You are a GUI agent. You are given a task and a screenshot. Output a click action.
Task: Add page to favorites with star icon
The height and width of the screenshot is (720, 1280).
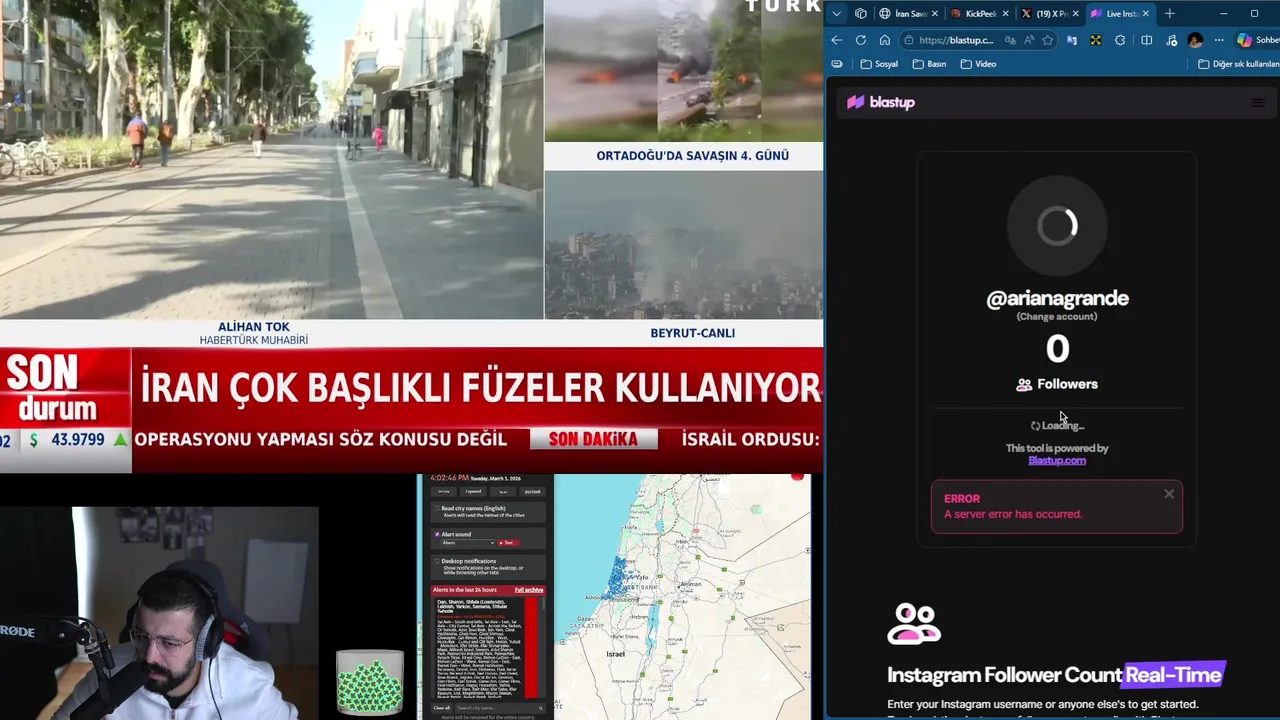pyautogui.click(x=1047, y=40)
